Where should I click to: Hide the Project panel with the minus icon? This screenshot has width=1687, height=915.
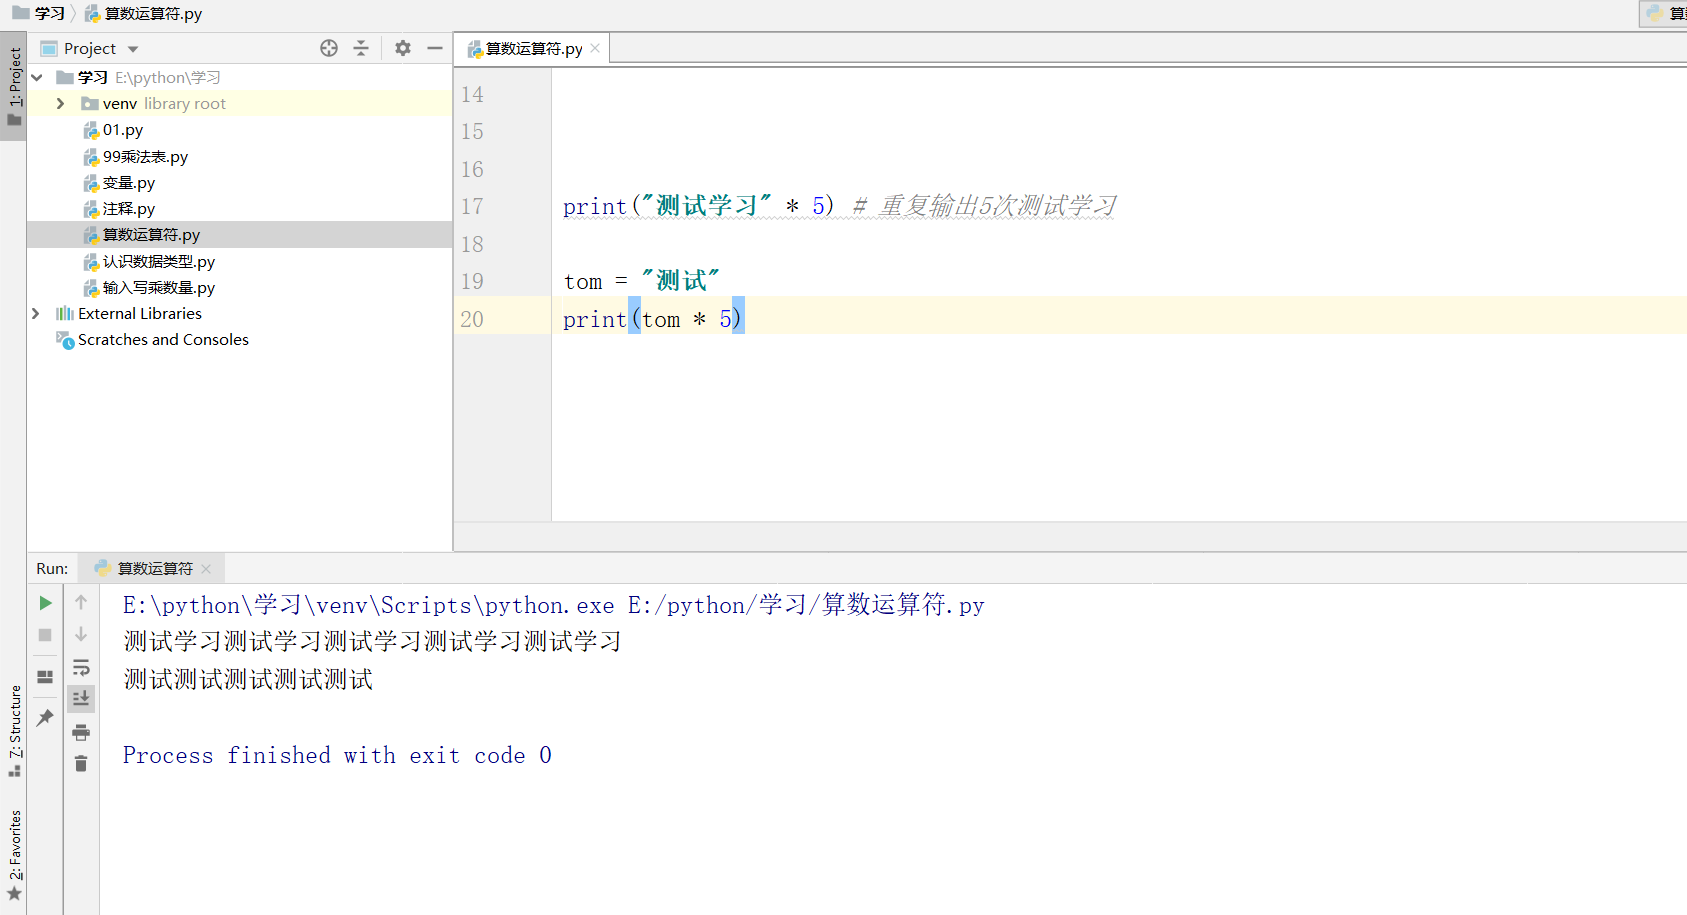tap(435, 48)
